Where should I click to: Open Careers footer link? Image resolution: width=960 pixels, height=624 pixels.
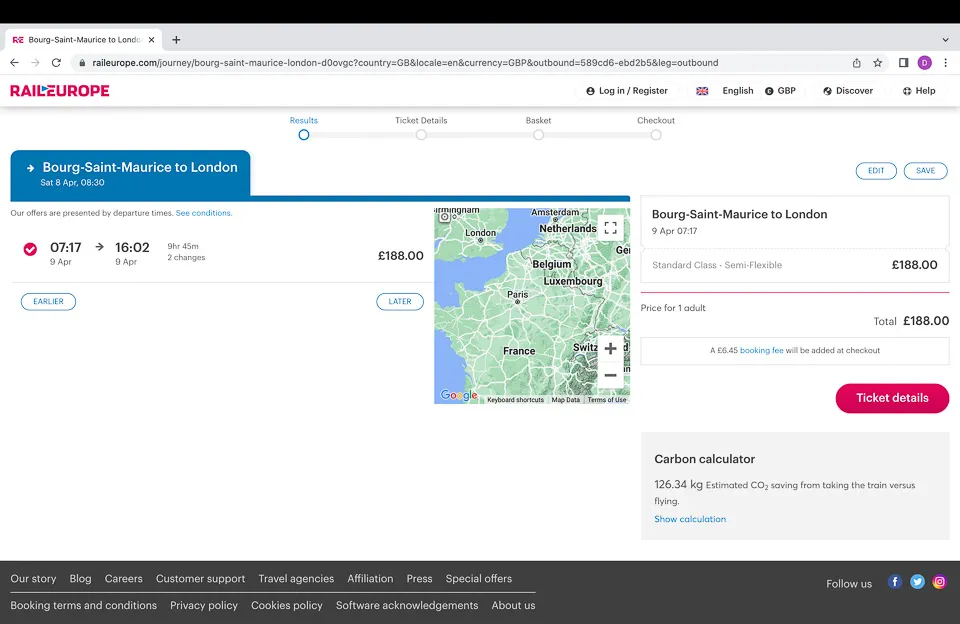[124, 579]
